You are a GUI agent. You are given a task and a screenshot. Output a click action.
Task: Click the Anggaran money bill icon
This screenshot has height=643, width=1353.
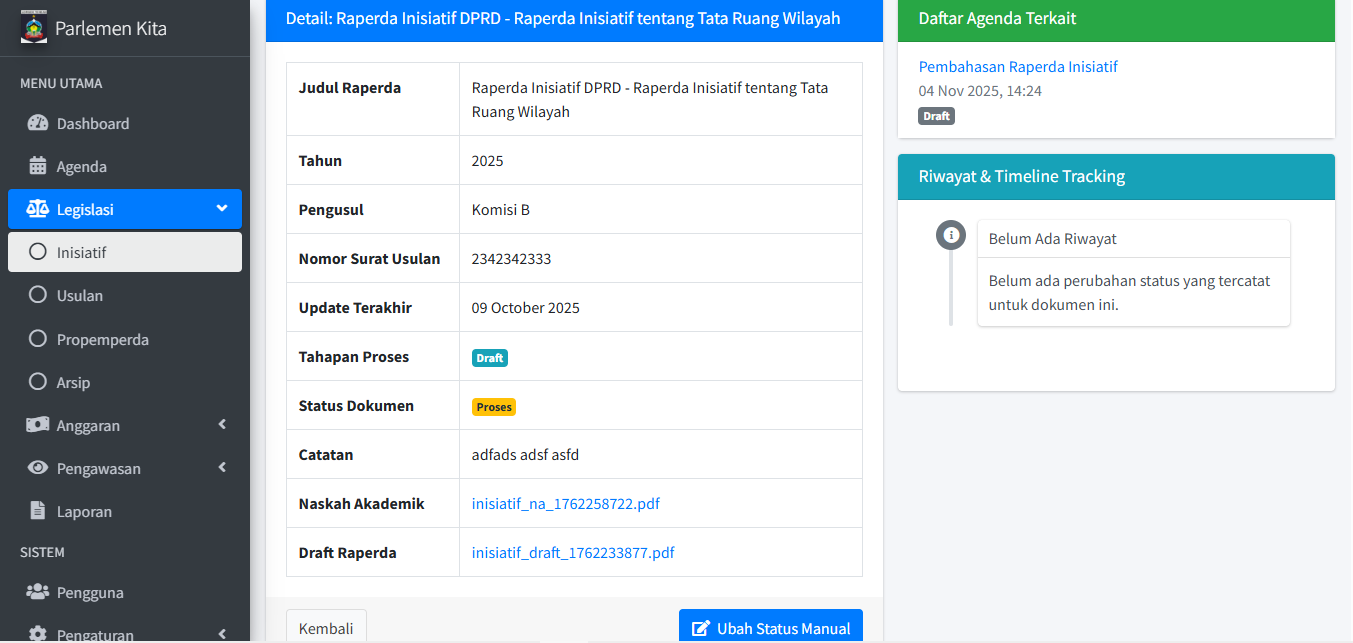[38, 425]
